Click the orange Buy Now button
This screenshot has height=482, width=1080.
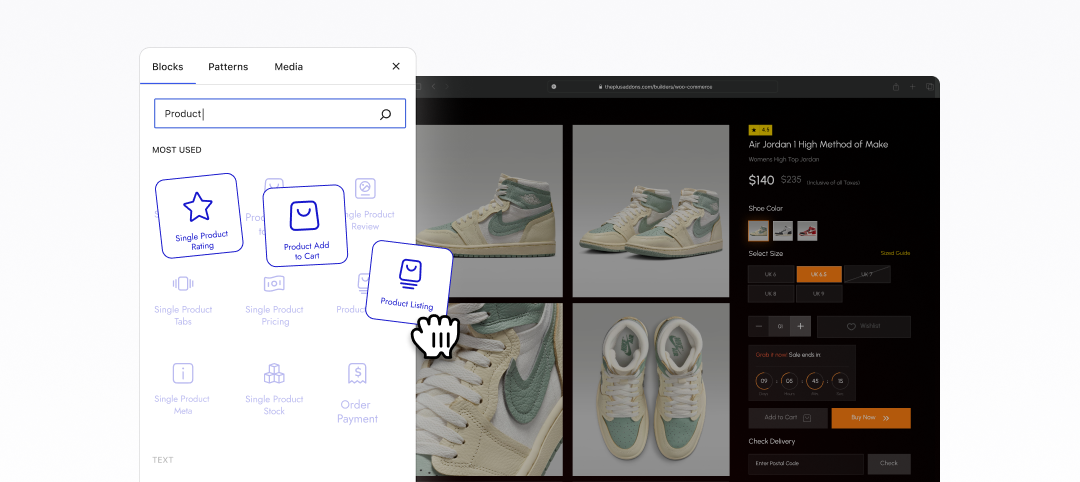(x=871, y=418)
